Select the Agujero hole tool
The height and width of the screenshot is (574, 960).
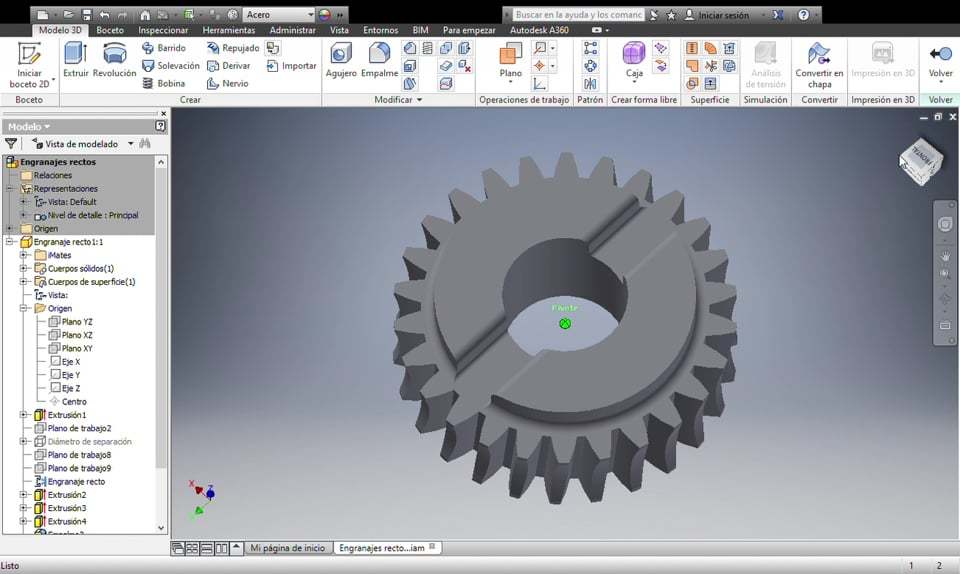coord(341,60)
